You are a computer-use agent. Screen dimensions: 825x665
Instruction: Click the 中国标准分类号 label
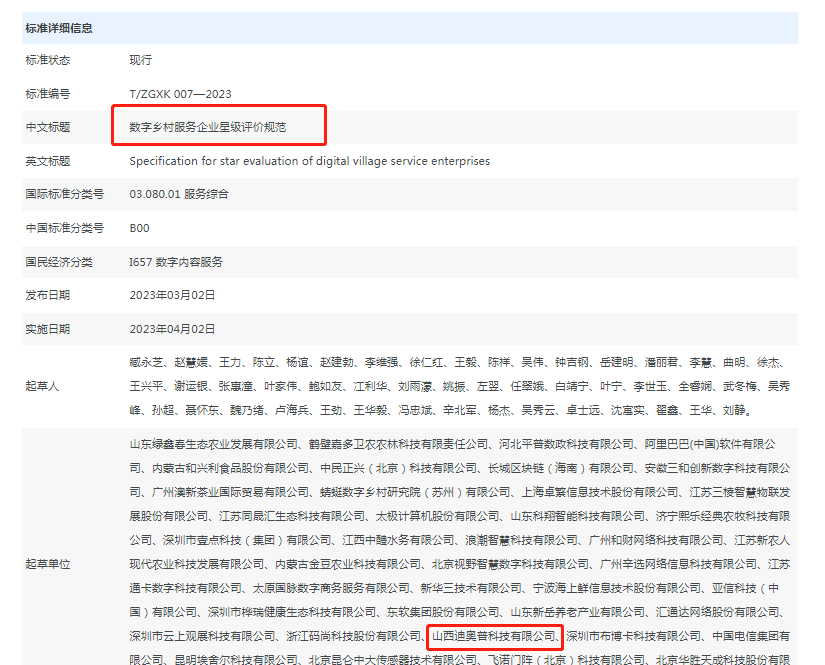click(x=65, y=228)
